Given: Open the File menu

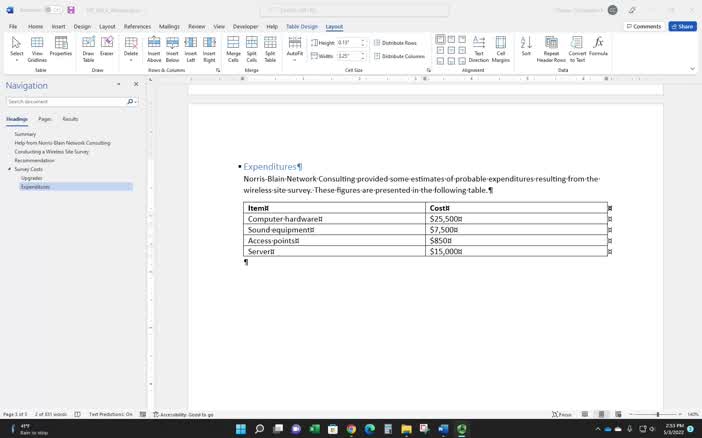Looking at the screenshot, I should click(x=13, y=26).
